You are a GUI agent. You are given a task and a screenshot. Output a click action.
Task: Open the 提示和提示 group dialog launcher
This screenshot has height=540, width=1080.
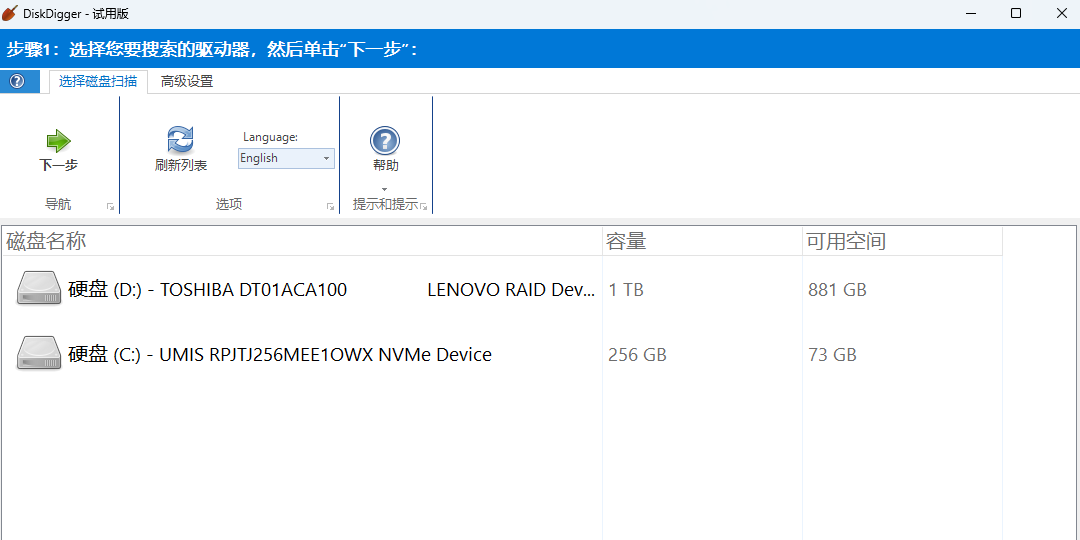point(424,207)
